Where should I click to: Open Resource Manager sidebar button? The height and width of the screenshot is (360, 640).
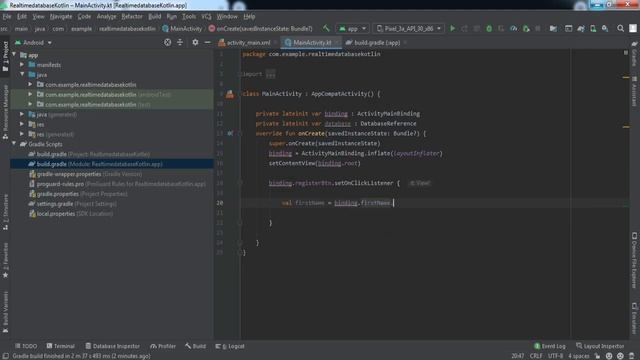point(5,112)
